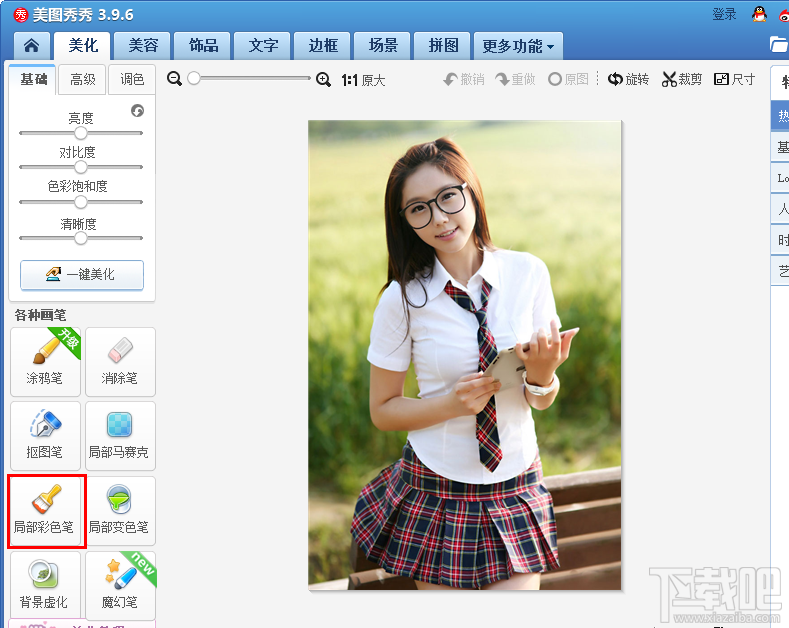Screen dimensions: 789x628
Task: Select the 局部变色笔 recolor brush
Action: pyautogui.click(x=120, y=510)
